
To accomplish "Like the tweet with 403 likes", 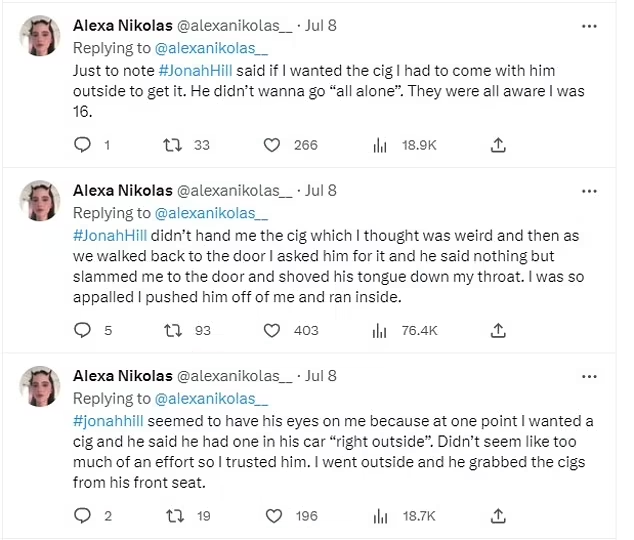I will pos(272,330).
